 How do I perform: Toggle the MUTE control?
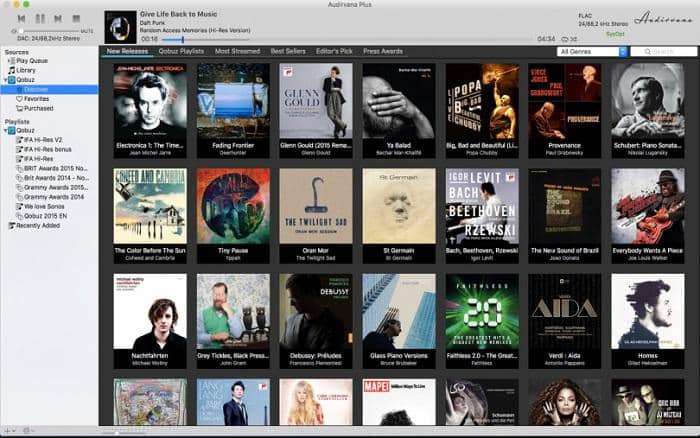pyautogui.click(x=87, y=31)
